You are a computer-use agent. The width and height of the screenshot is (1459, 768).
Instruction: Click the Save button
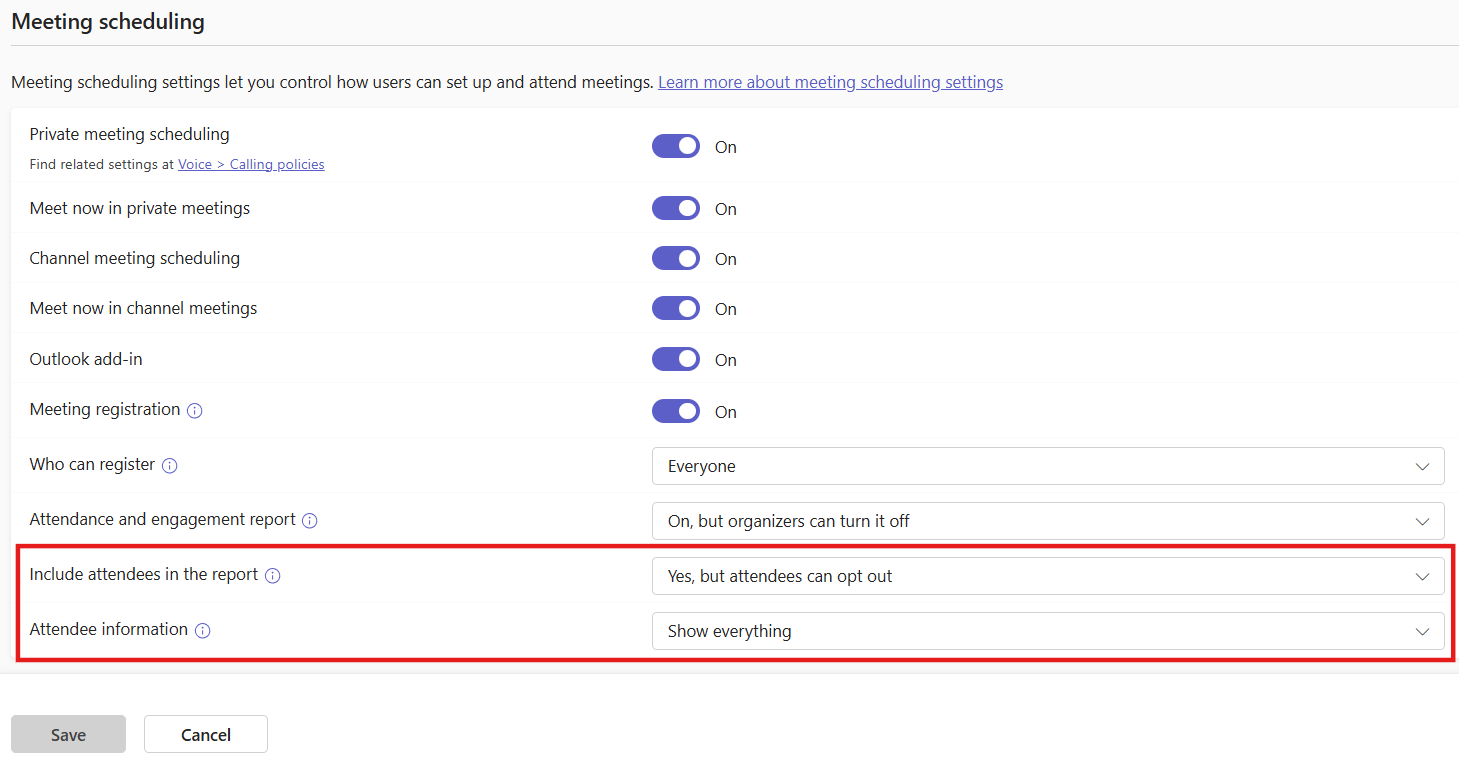pyautogui.click(x=68, y=733)
